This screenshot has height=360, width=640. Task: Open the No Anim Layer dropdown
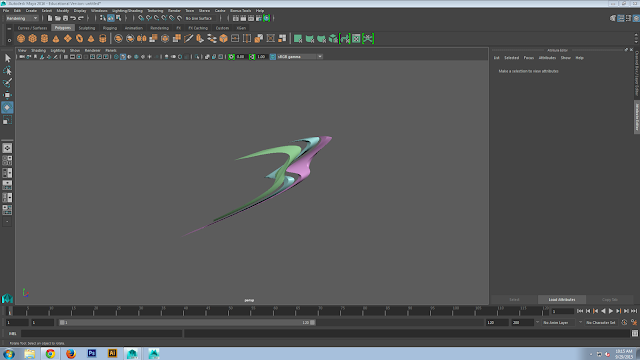pyautogui.click(x=559, y=322)
